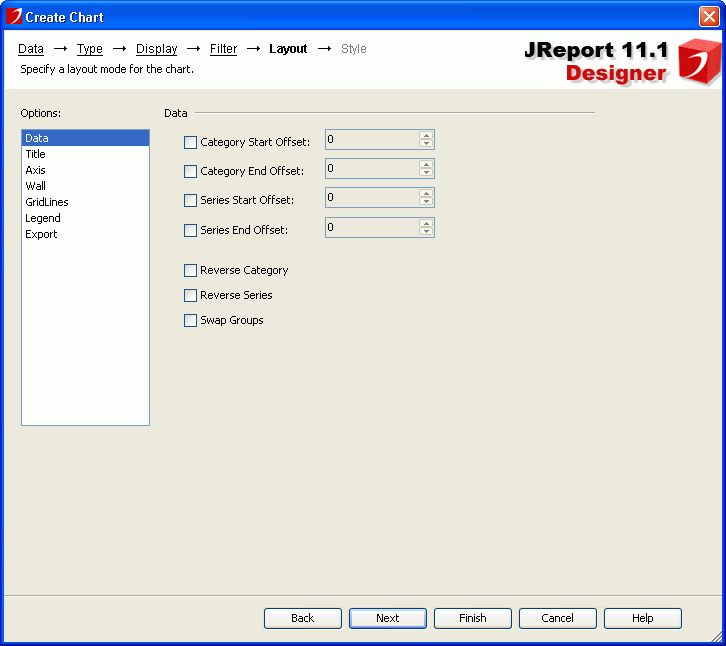Viewport: 726px width, 646px height.
Task: Enable the Category Start Offset checkbox
Action: pyautogui.click(x=191, y=143)
